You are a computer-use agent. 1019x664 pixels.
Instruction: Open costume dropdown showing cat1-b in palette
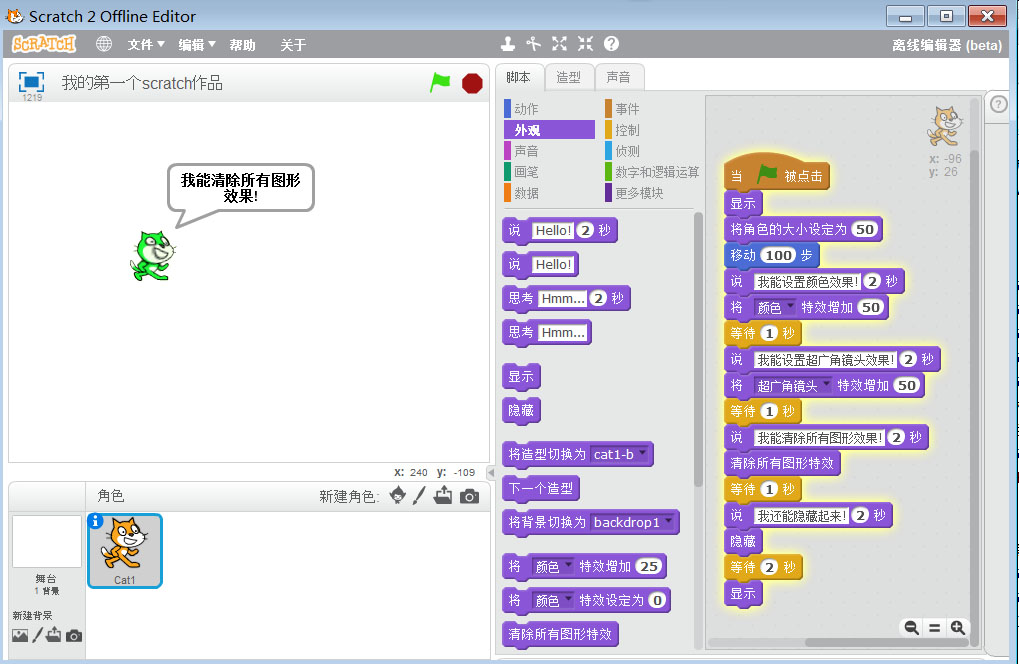click(619, 454)
